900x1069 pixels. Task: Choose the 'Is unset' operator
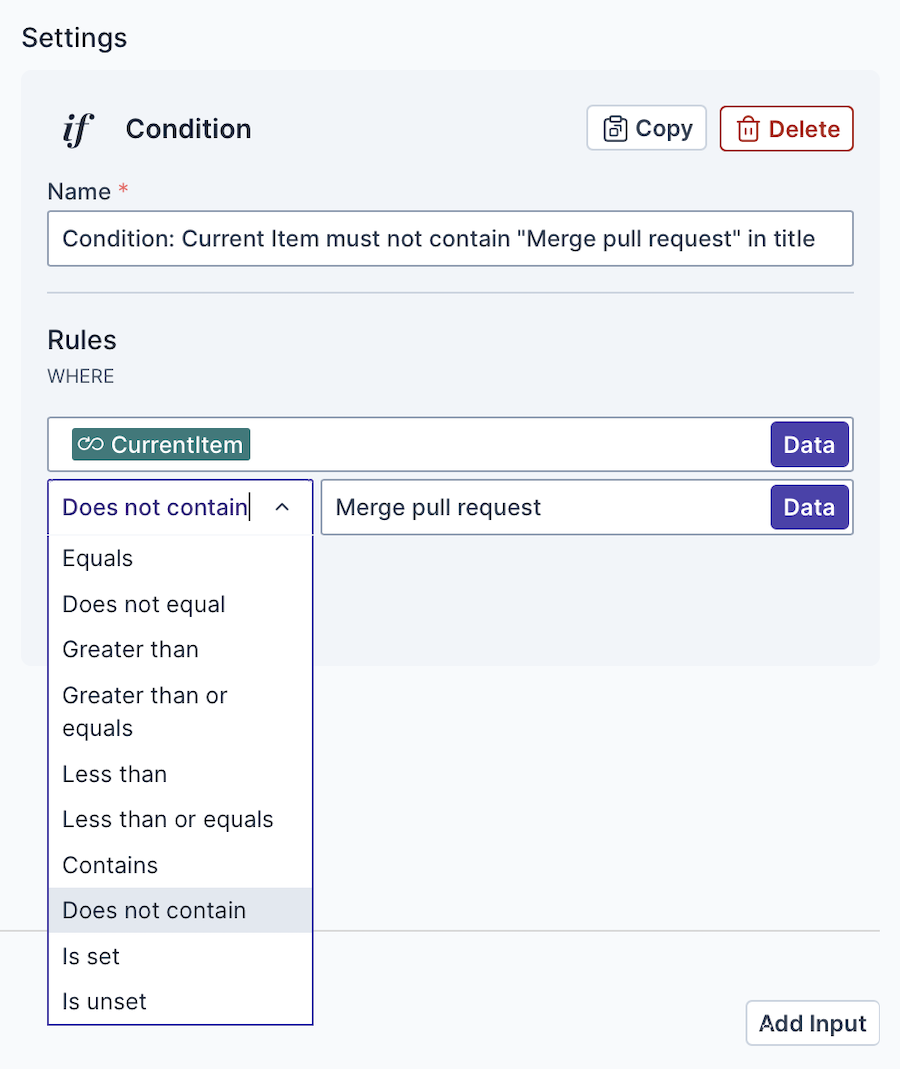(x=104, y=1001)
